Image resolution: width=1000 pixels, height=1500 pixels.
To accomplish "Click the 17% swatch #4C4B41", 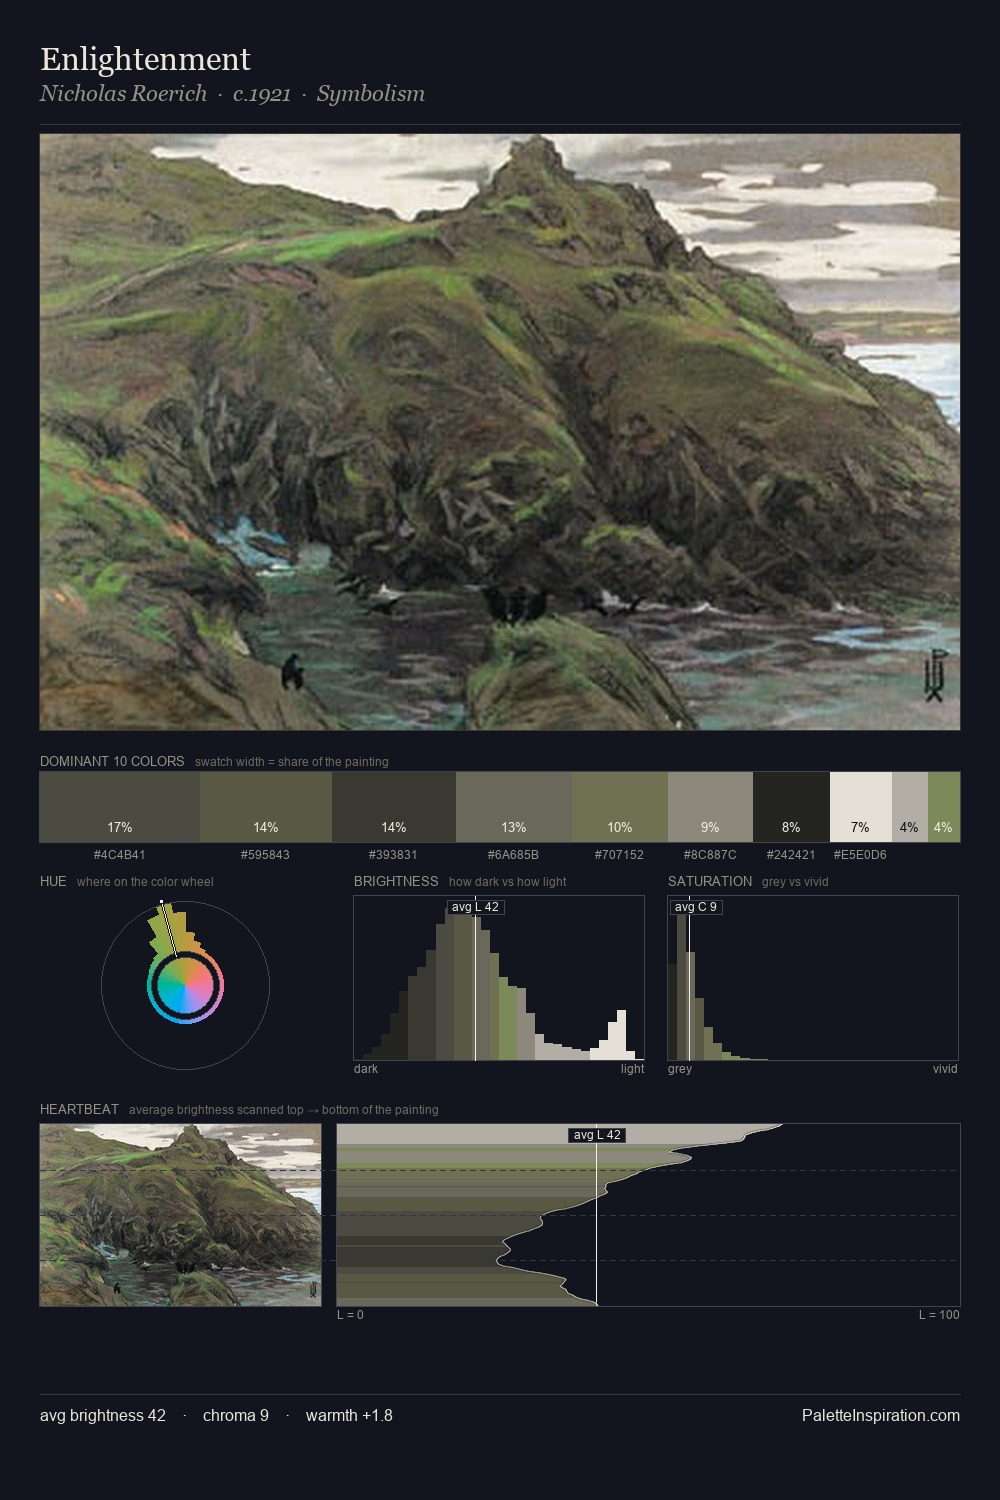I will click(x=120, y=807).
